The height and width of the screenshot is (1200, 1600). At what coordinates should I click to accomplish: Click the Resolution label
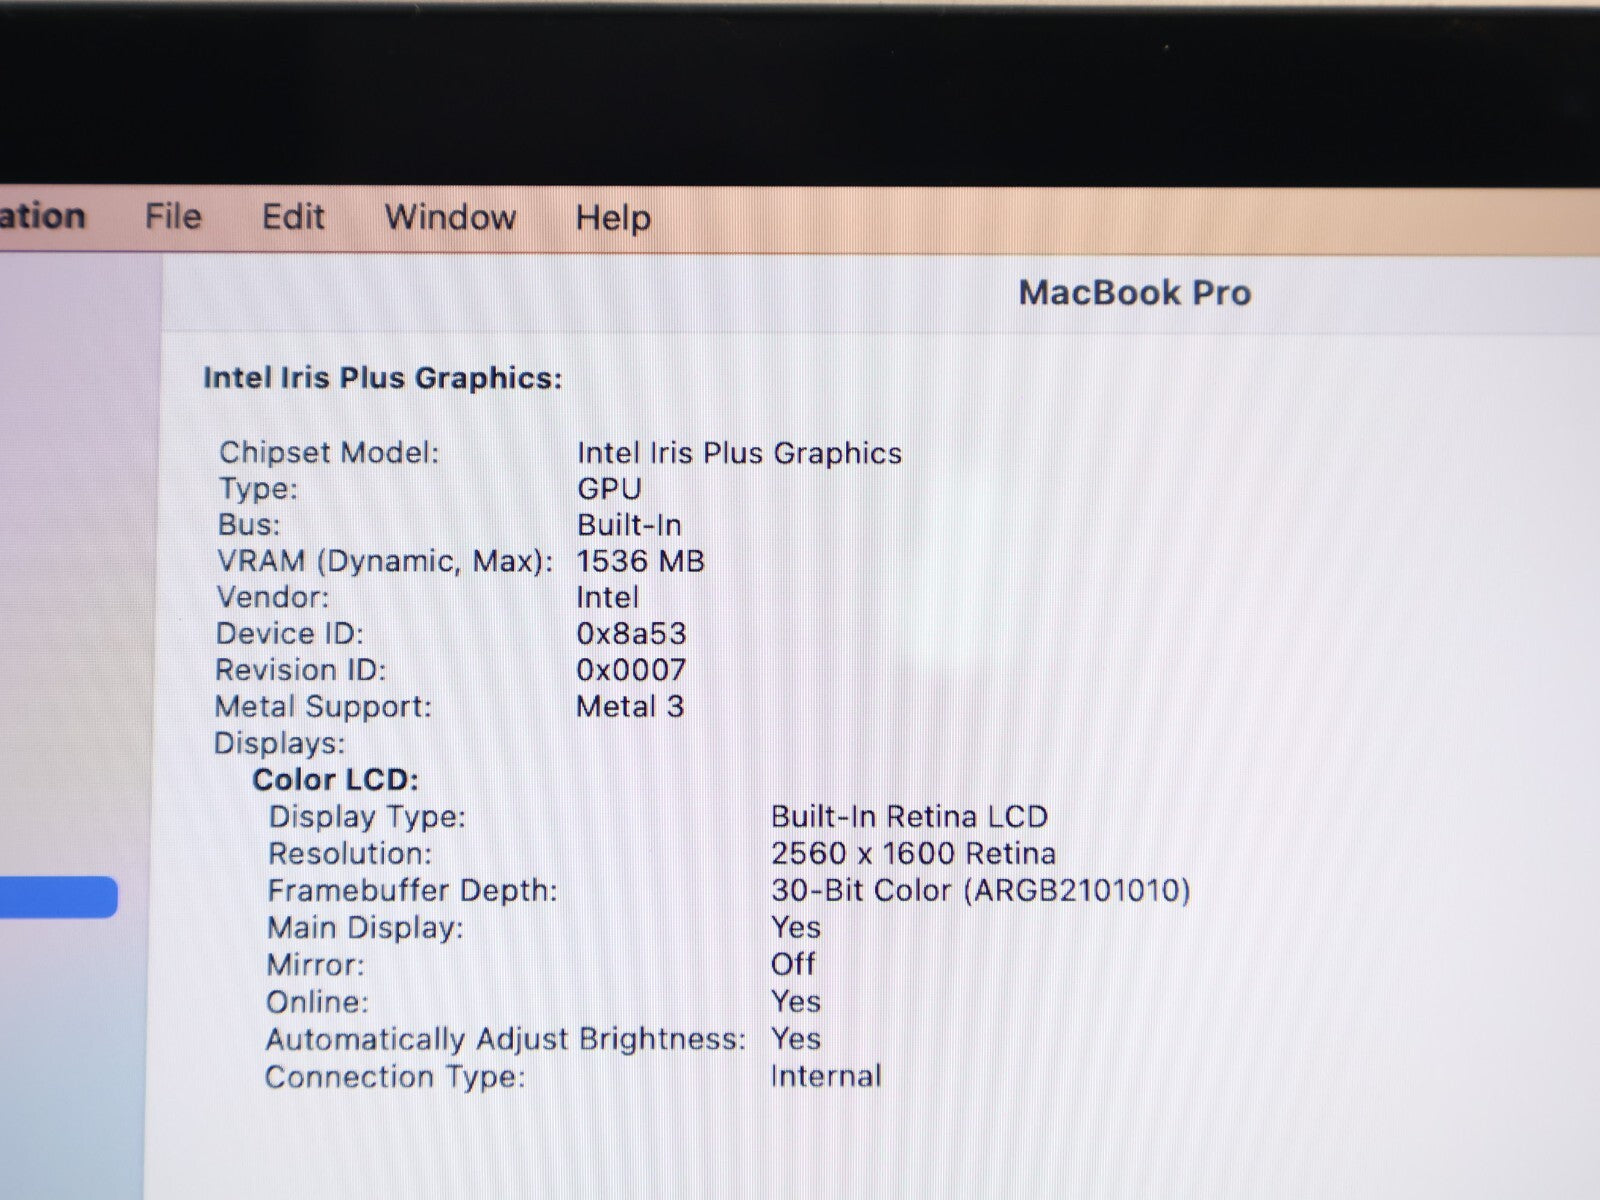click(x=350, y=854)
